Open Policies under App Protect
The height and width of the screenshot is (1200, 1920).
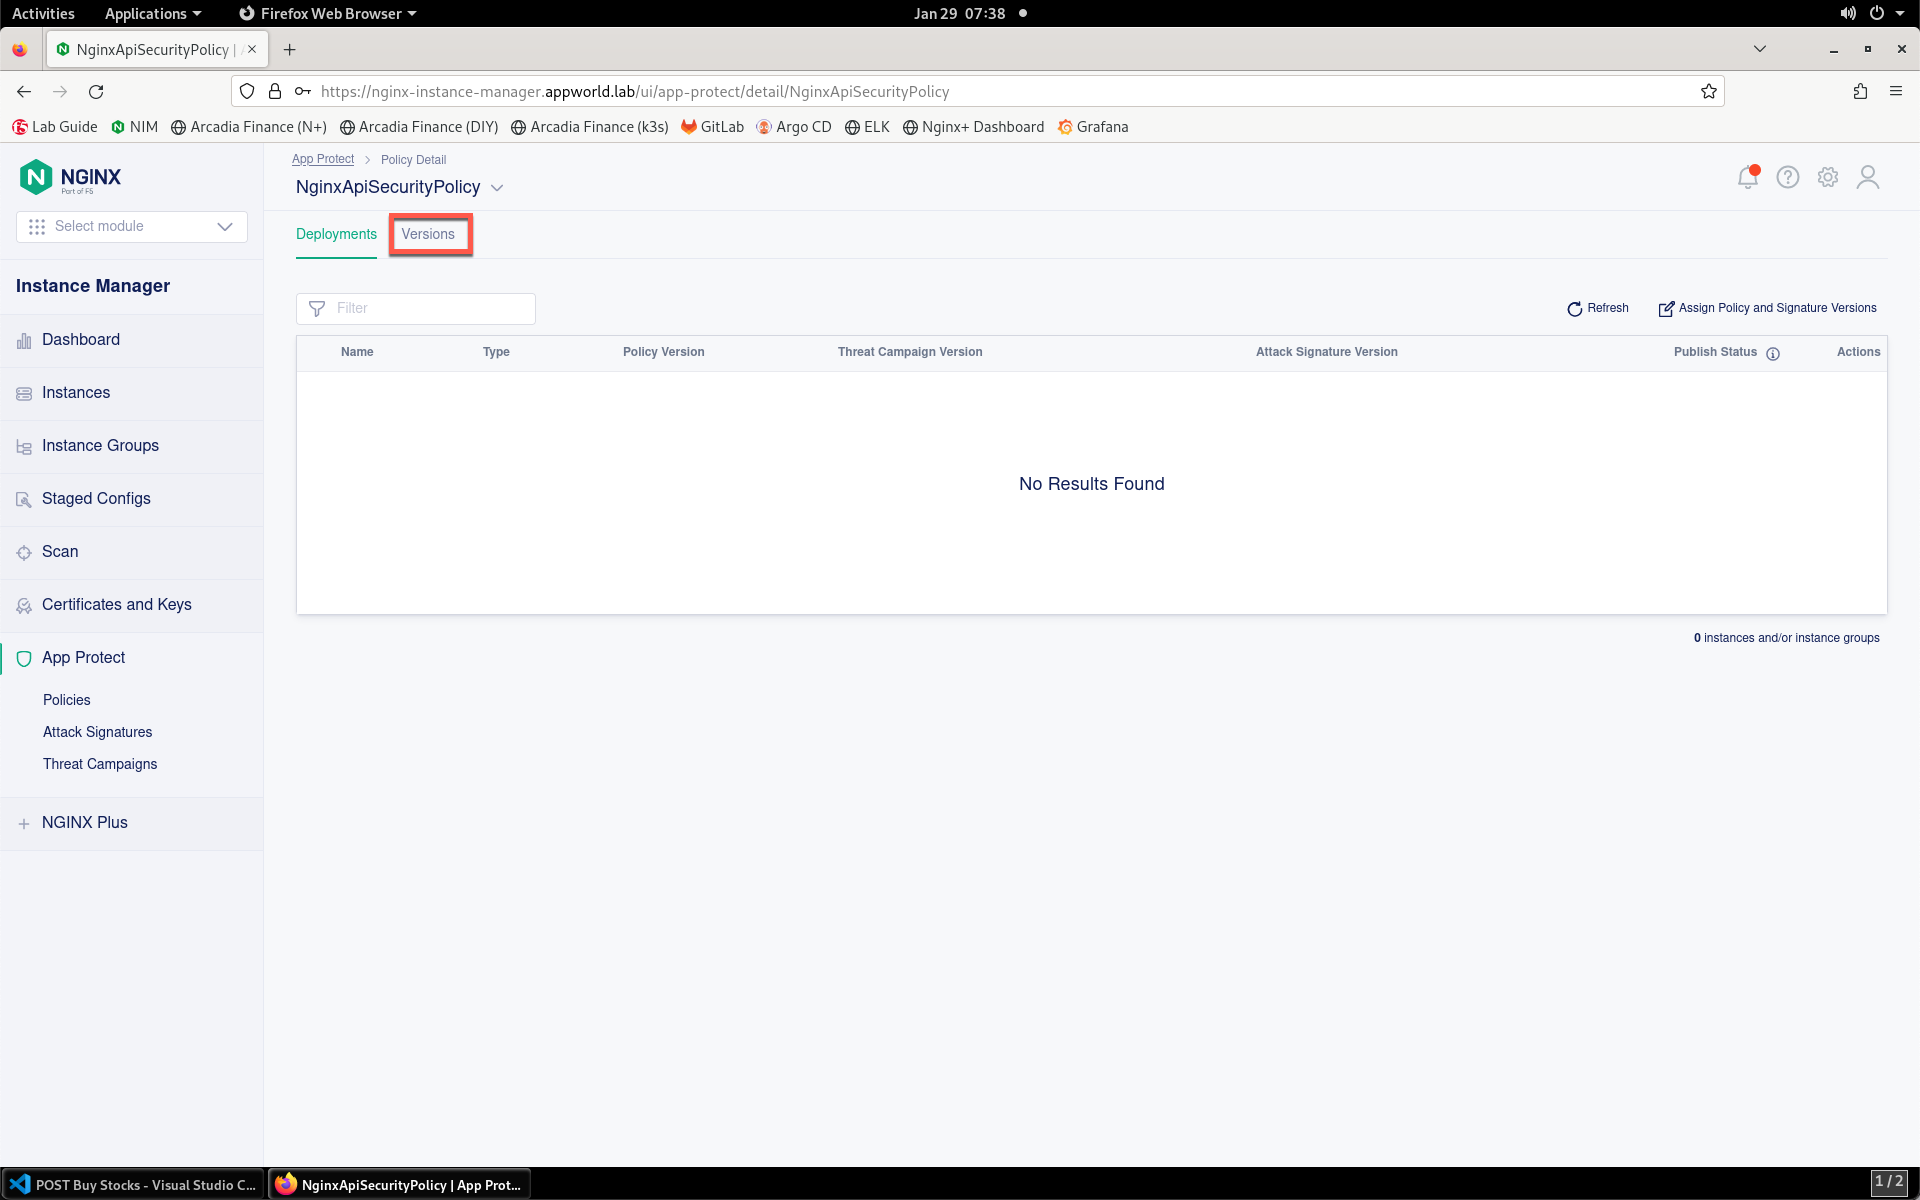pyautogui.click(x=67, y=700)
